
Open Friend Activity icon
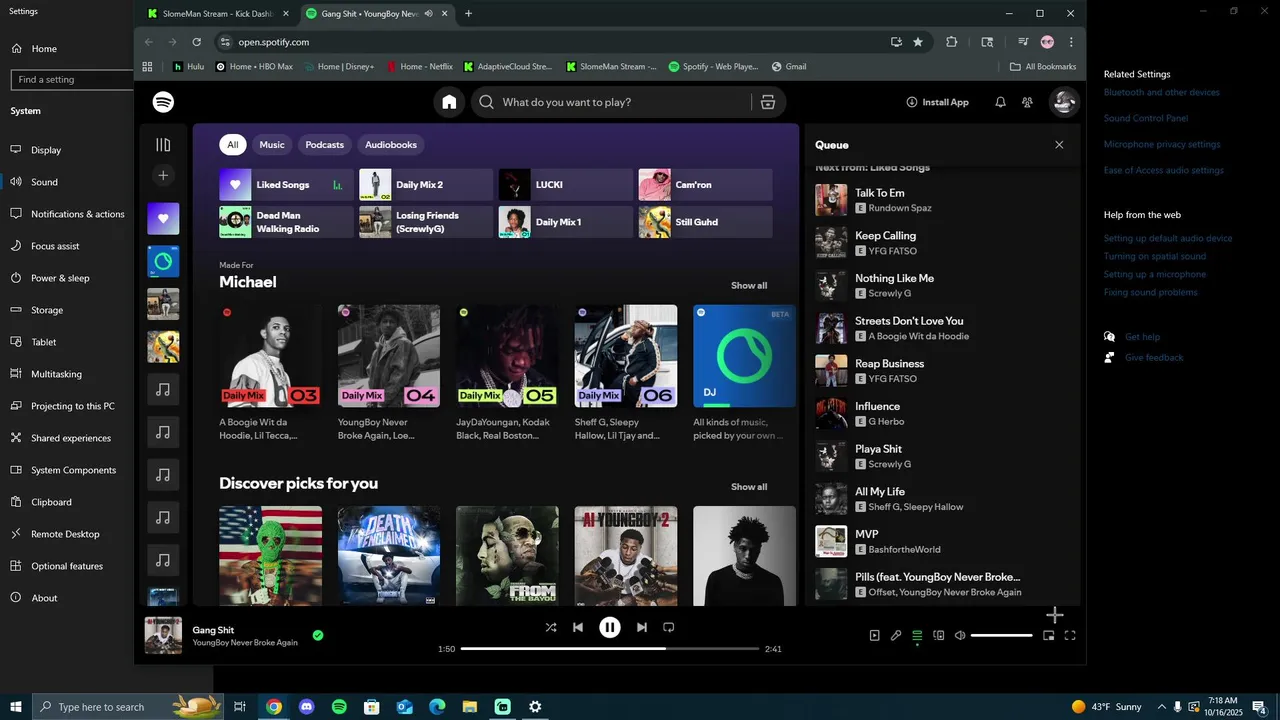[1027, 102]
